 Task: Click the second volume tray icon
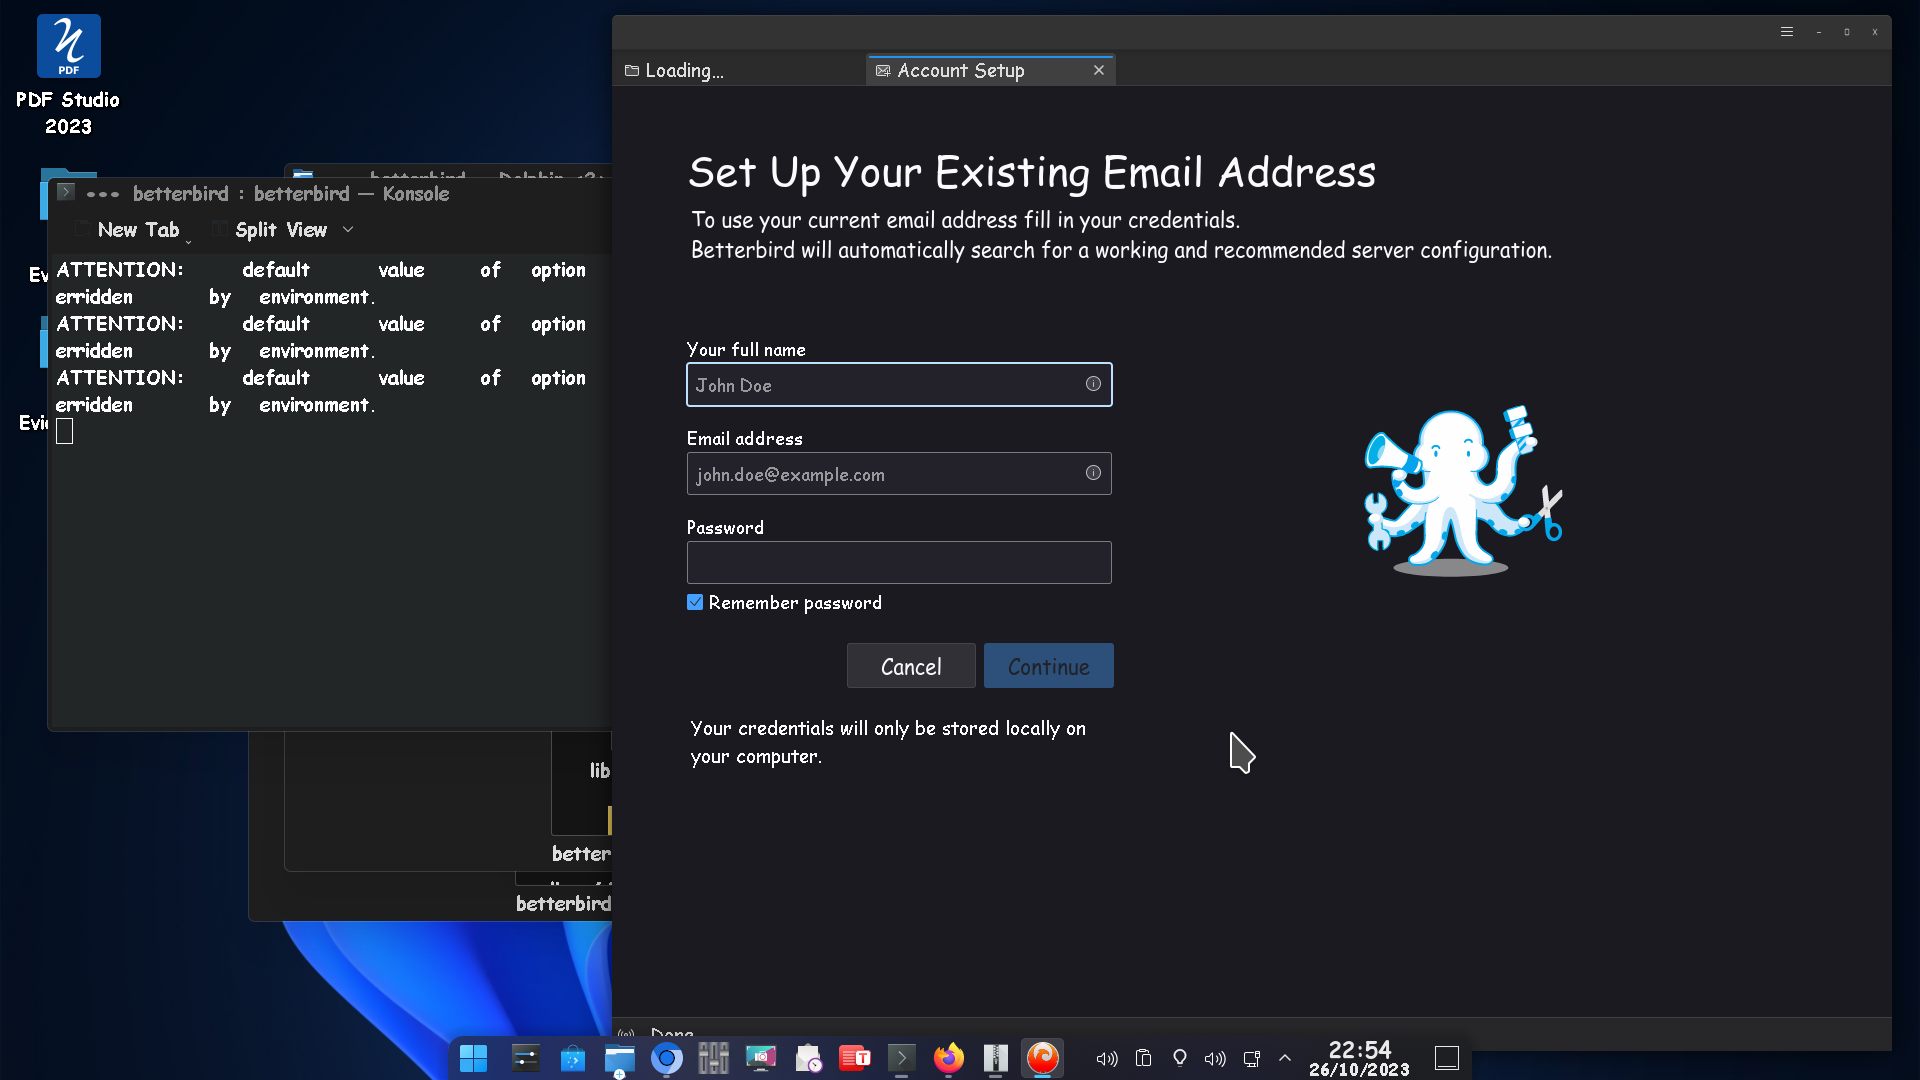tap(1215, 1058)
